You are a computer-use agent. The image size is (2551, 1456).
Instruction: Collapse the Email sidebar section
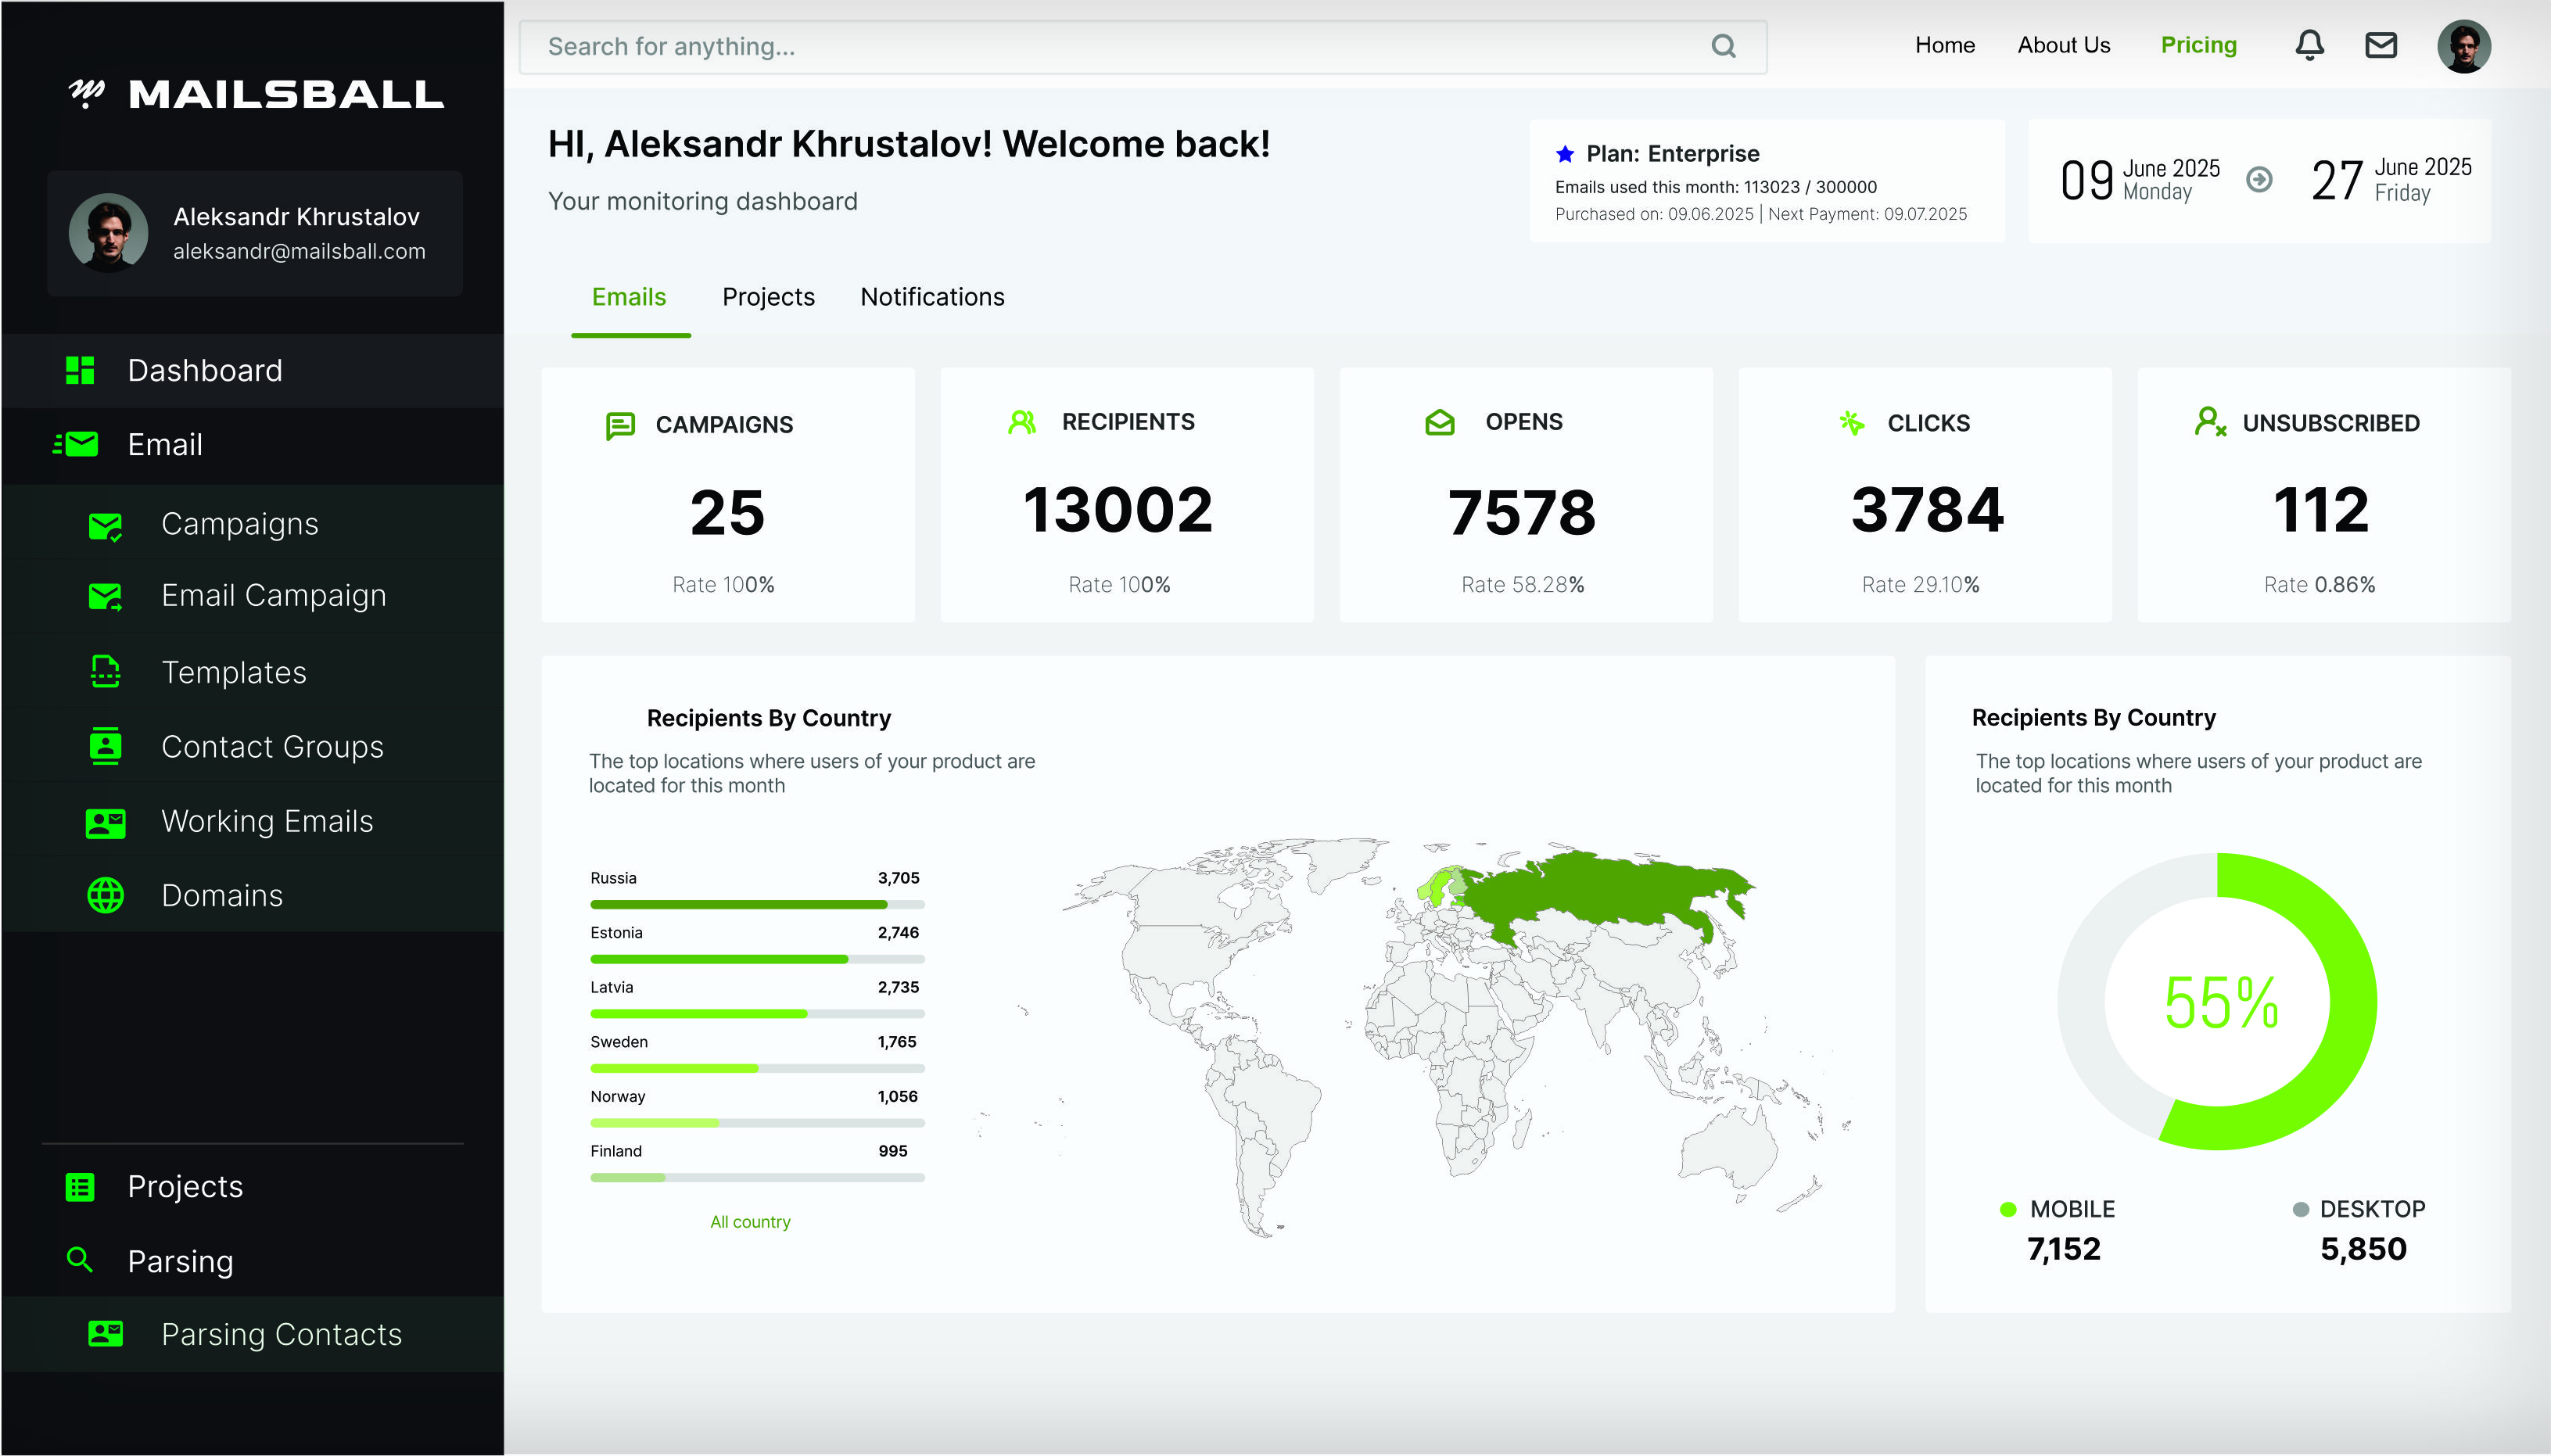click(165, 444)
